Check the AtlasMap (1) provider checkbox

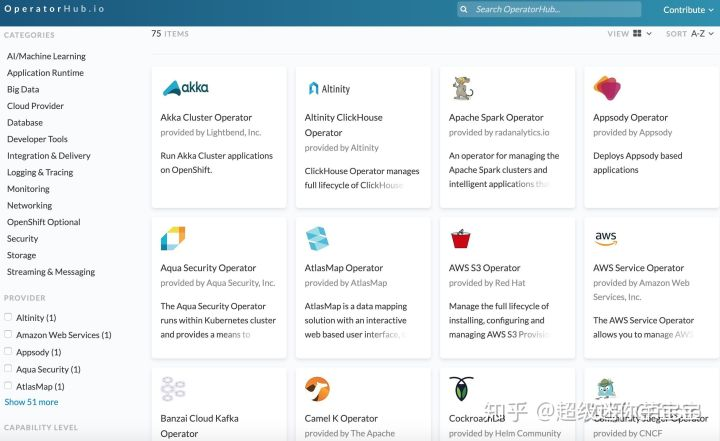click(8, 385)
